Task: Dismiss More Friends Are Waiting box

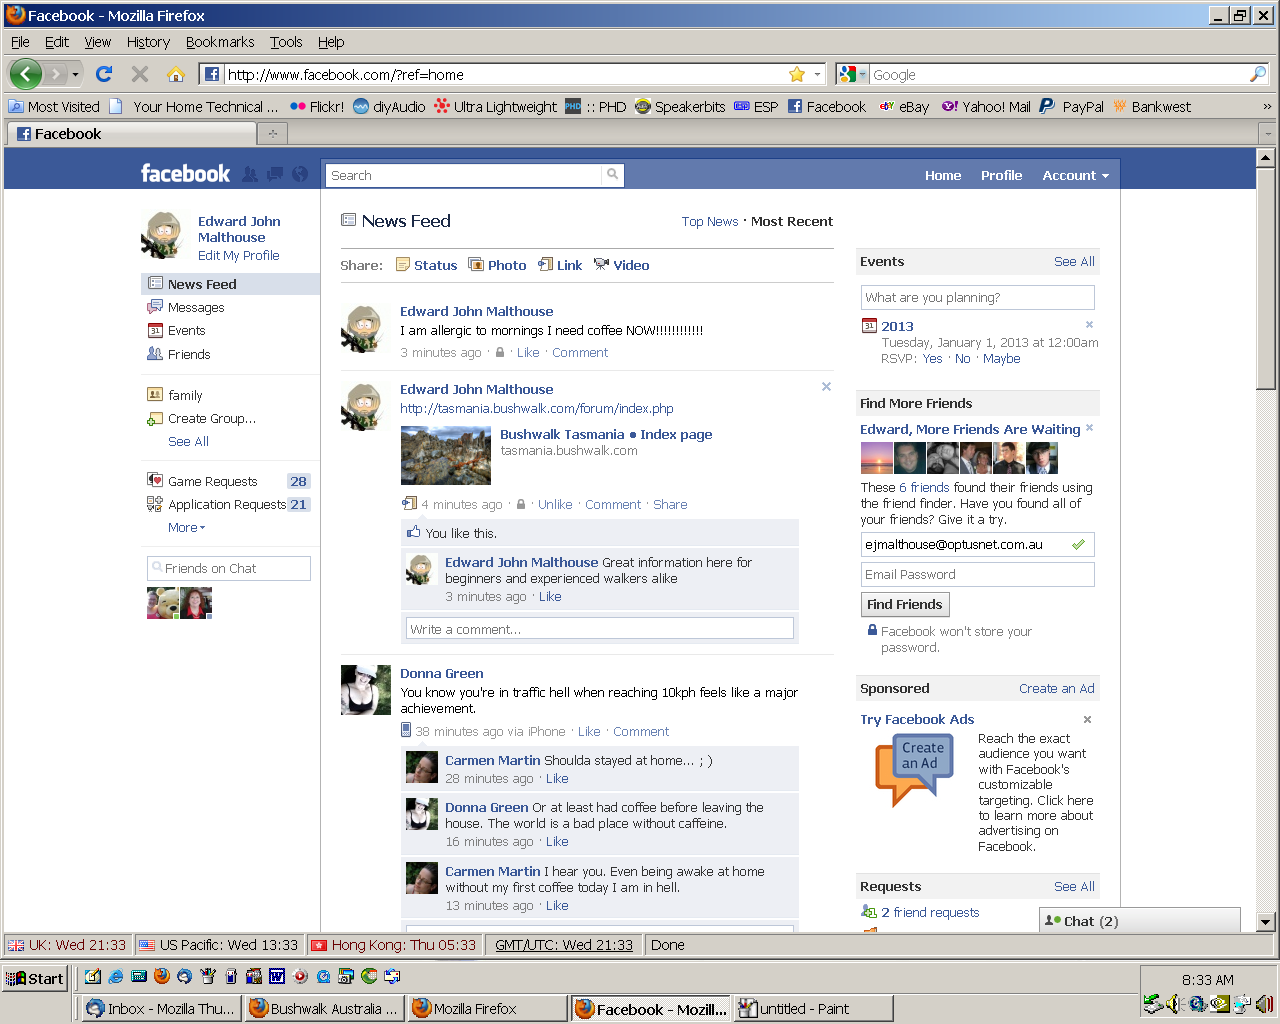Action: point(1089,428)
